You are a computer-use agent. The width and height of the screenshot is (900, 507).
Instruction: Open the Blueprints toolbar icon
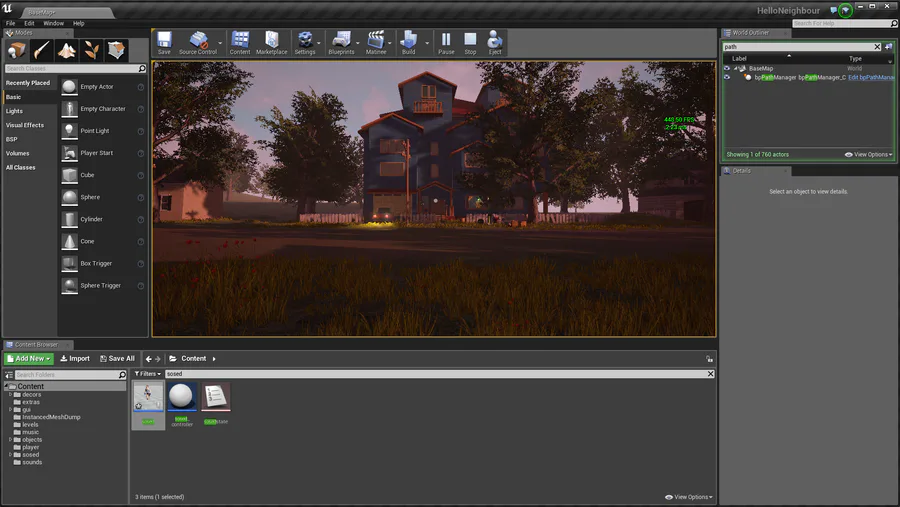341,42
